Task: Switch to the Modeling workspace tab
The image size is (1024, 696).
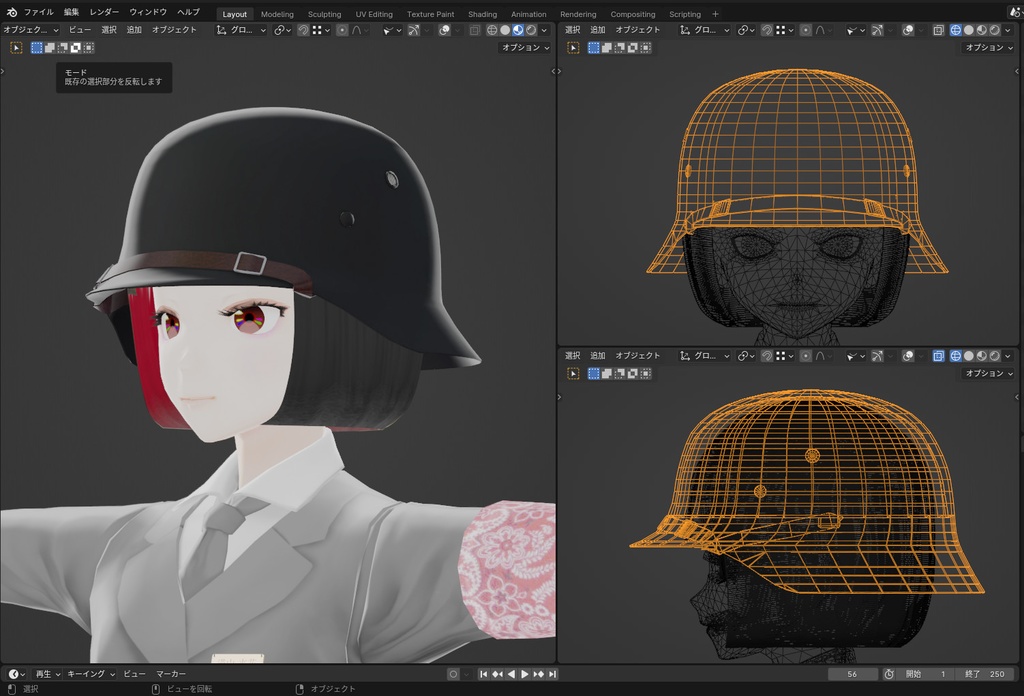Action: [277, 14]
